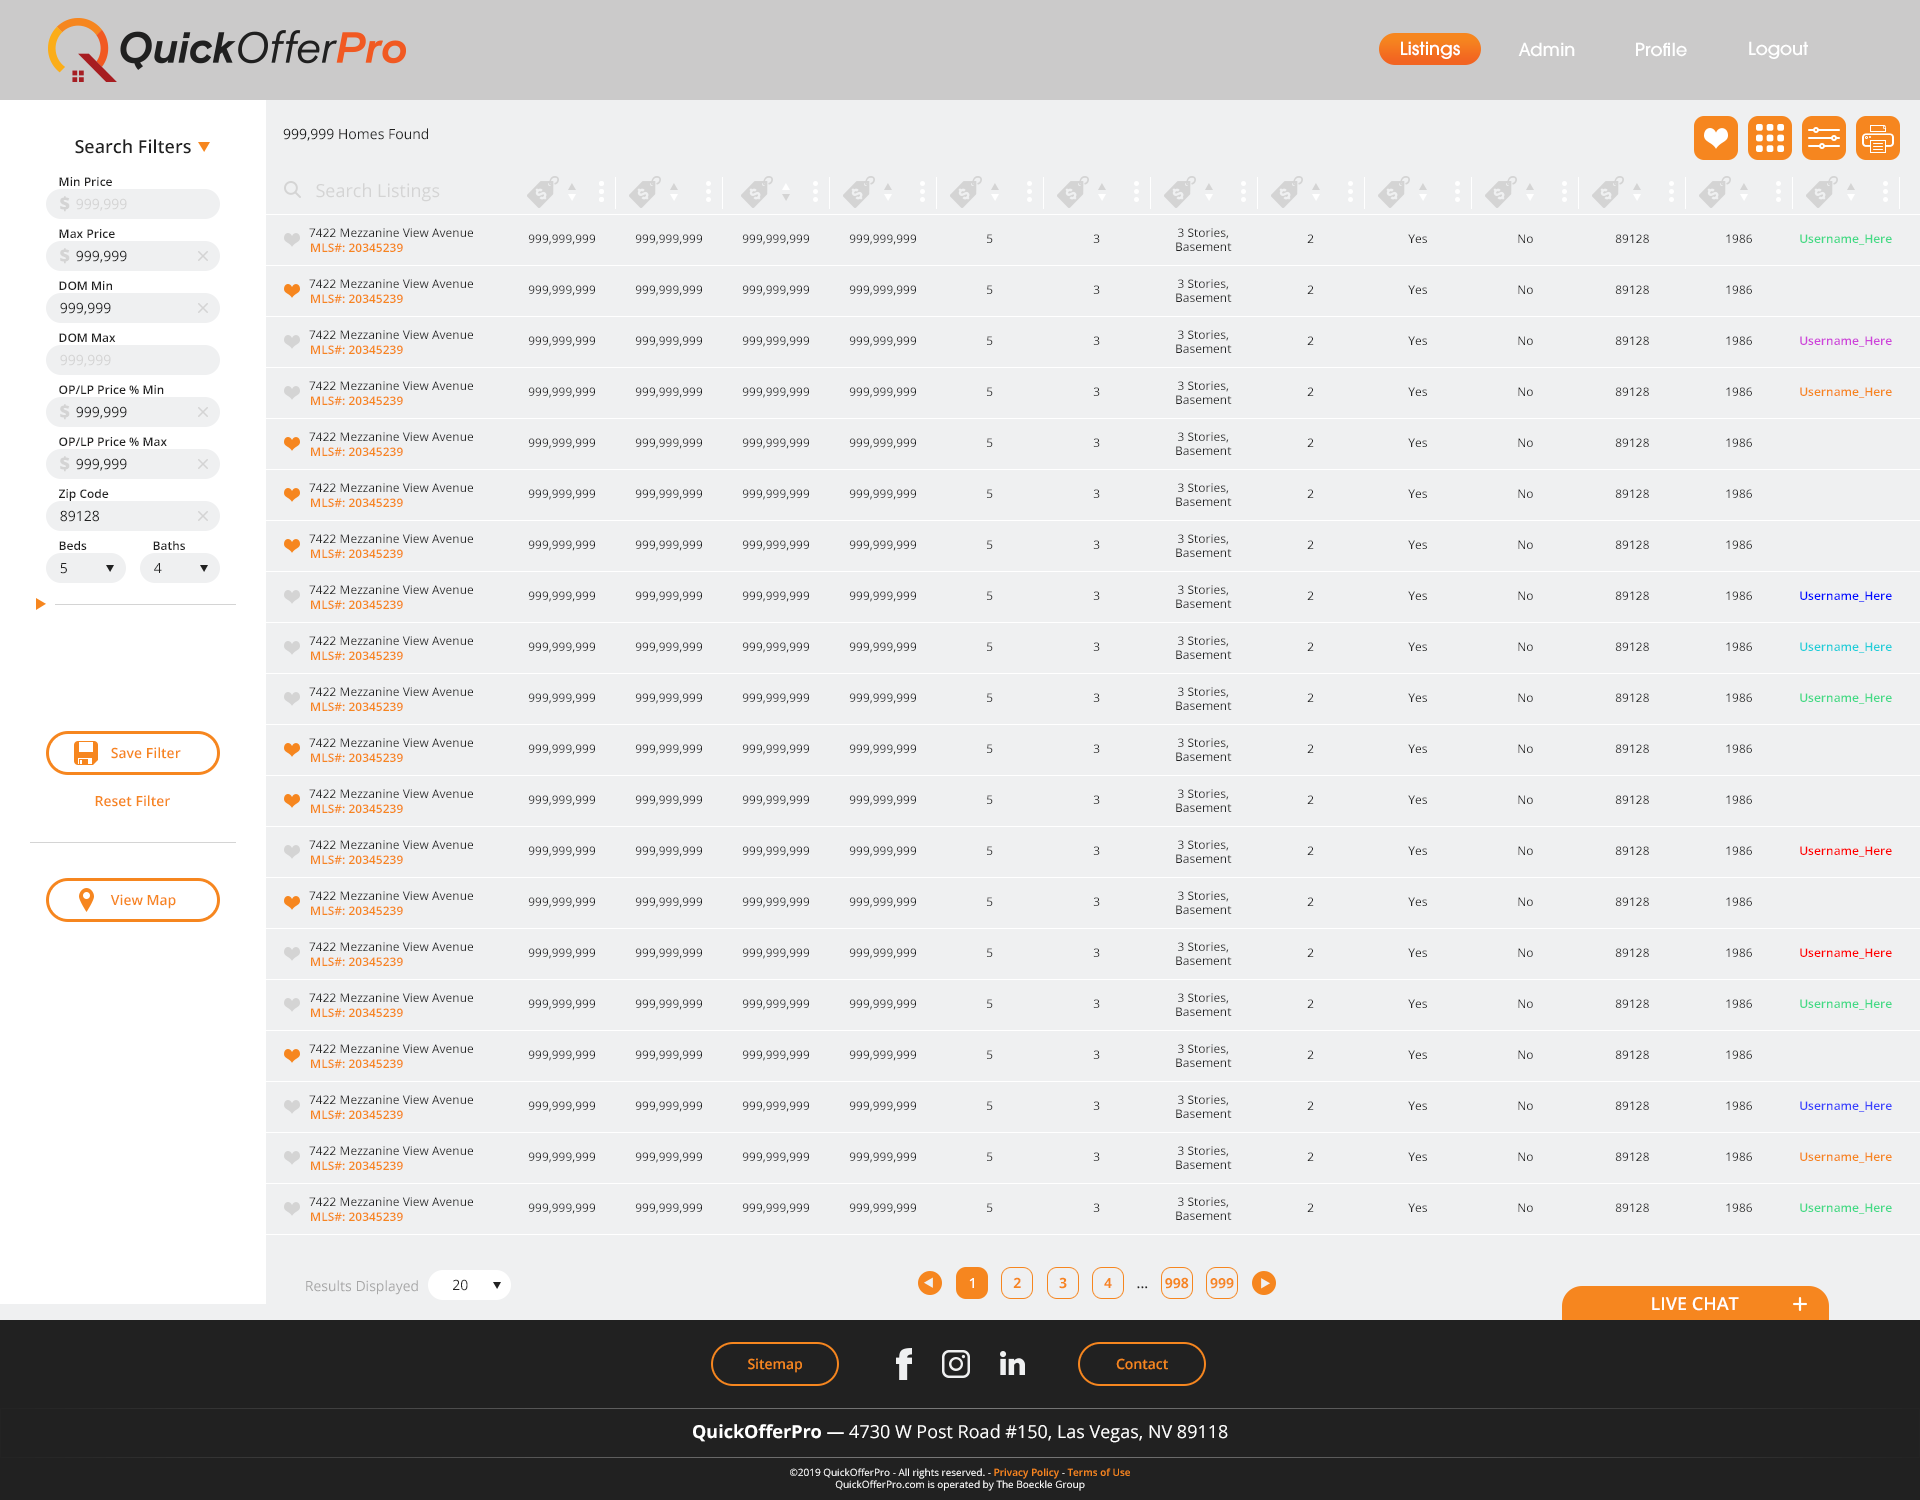The height and width of the screenshot is (1500, 1920).
Task: Open Results Displayed count dropdown
Action: 470,1285
